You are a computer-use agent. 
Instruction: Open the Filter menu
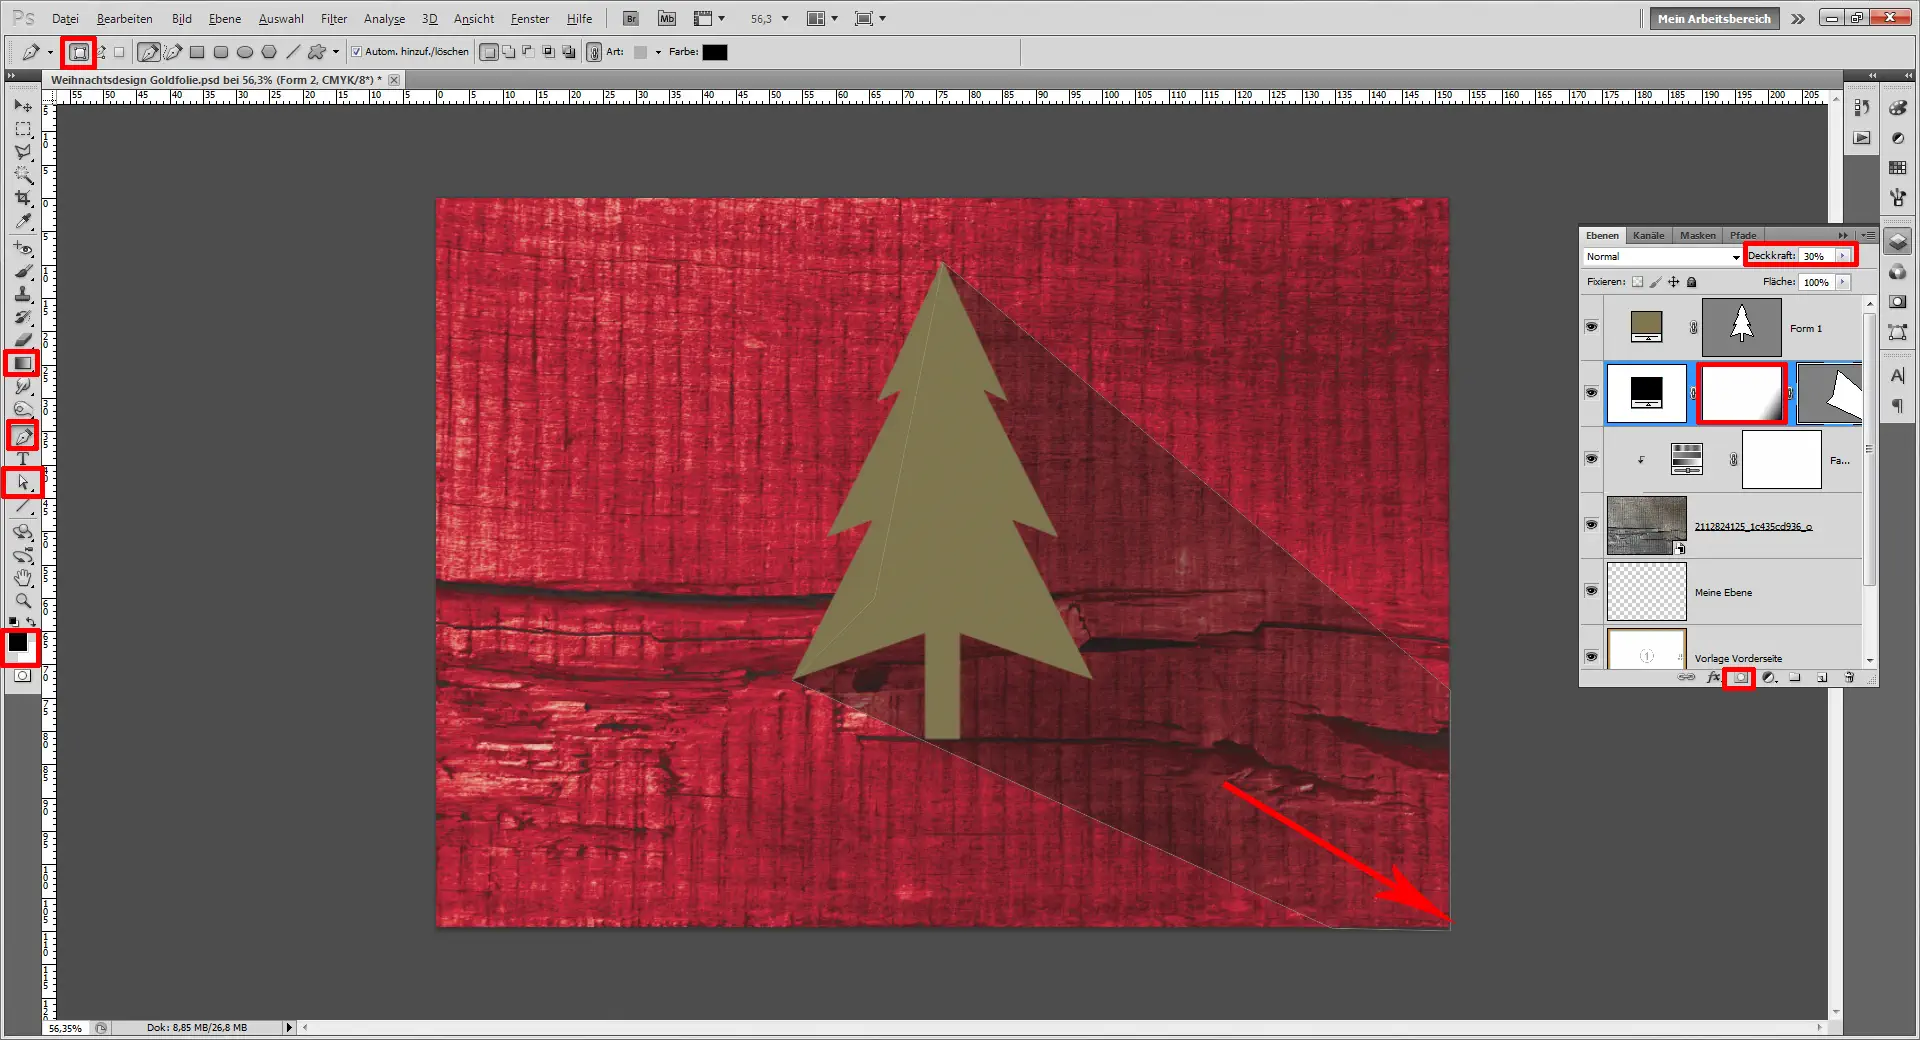[x=333, y=18]
